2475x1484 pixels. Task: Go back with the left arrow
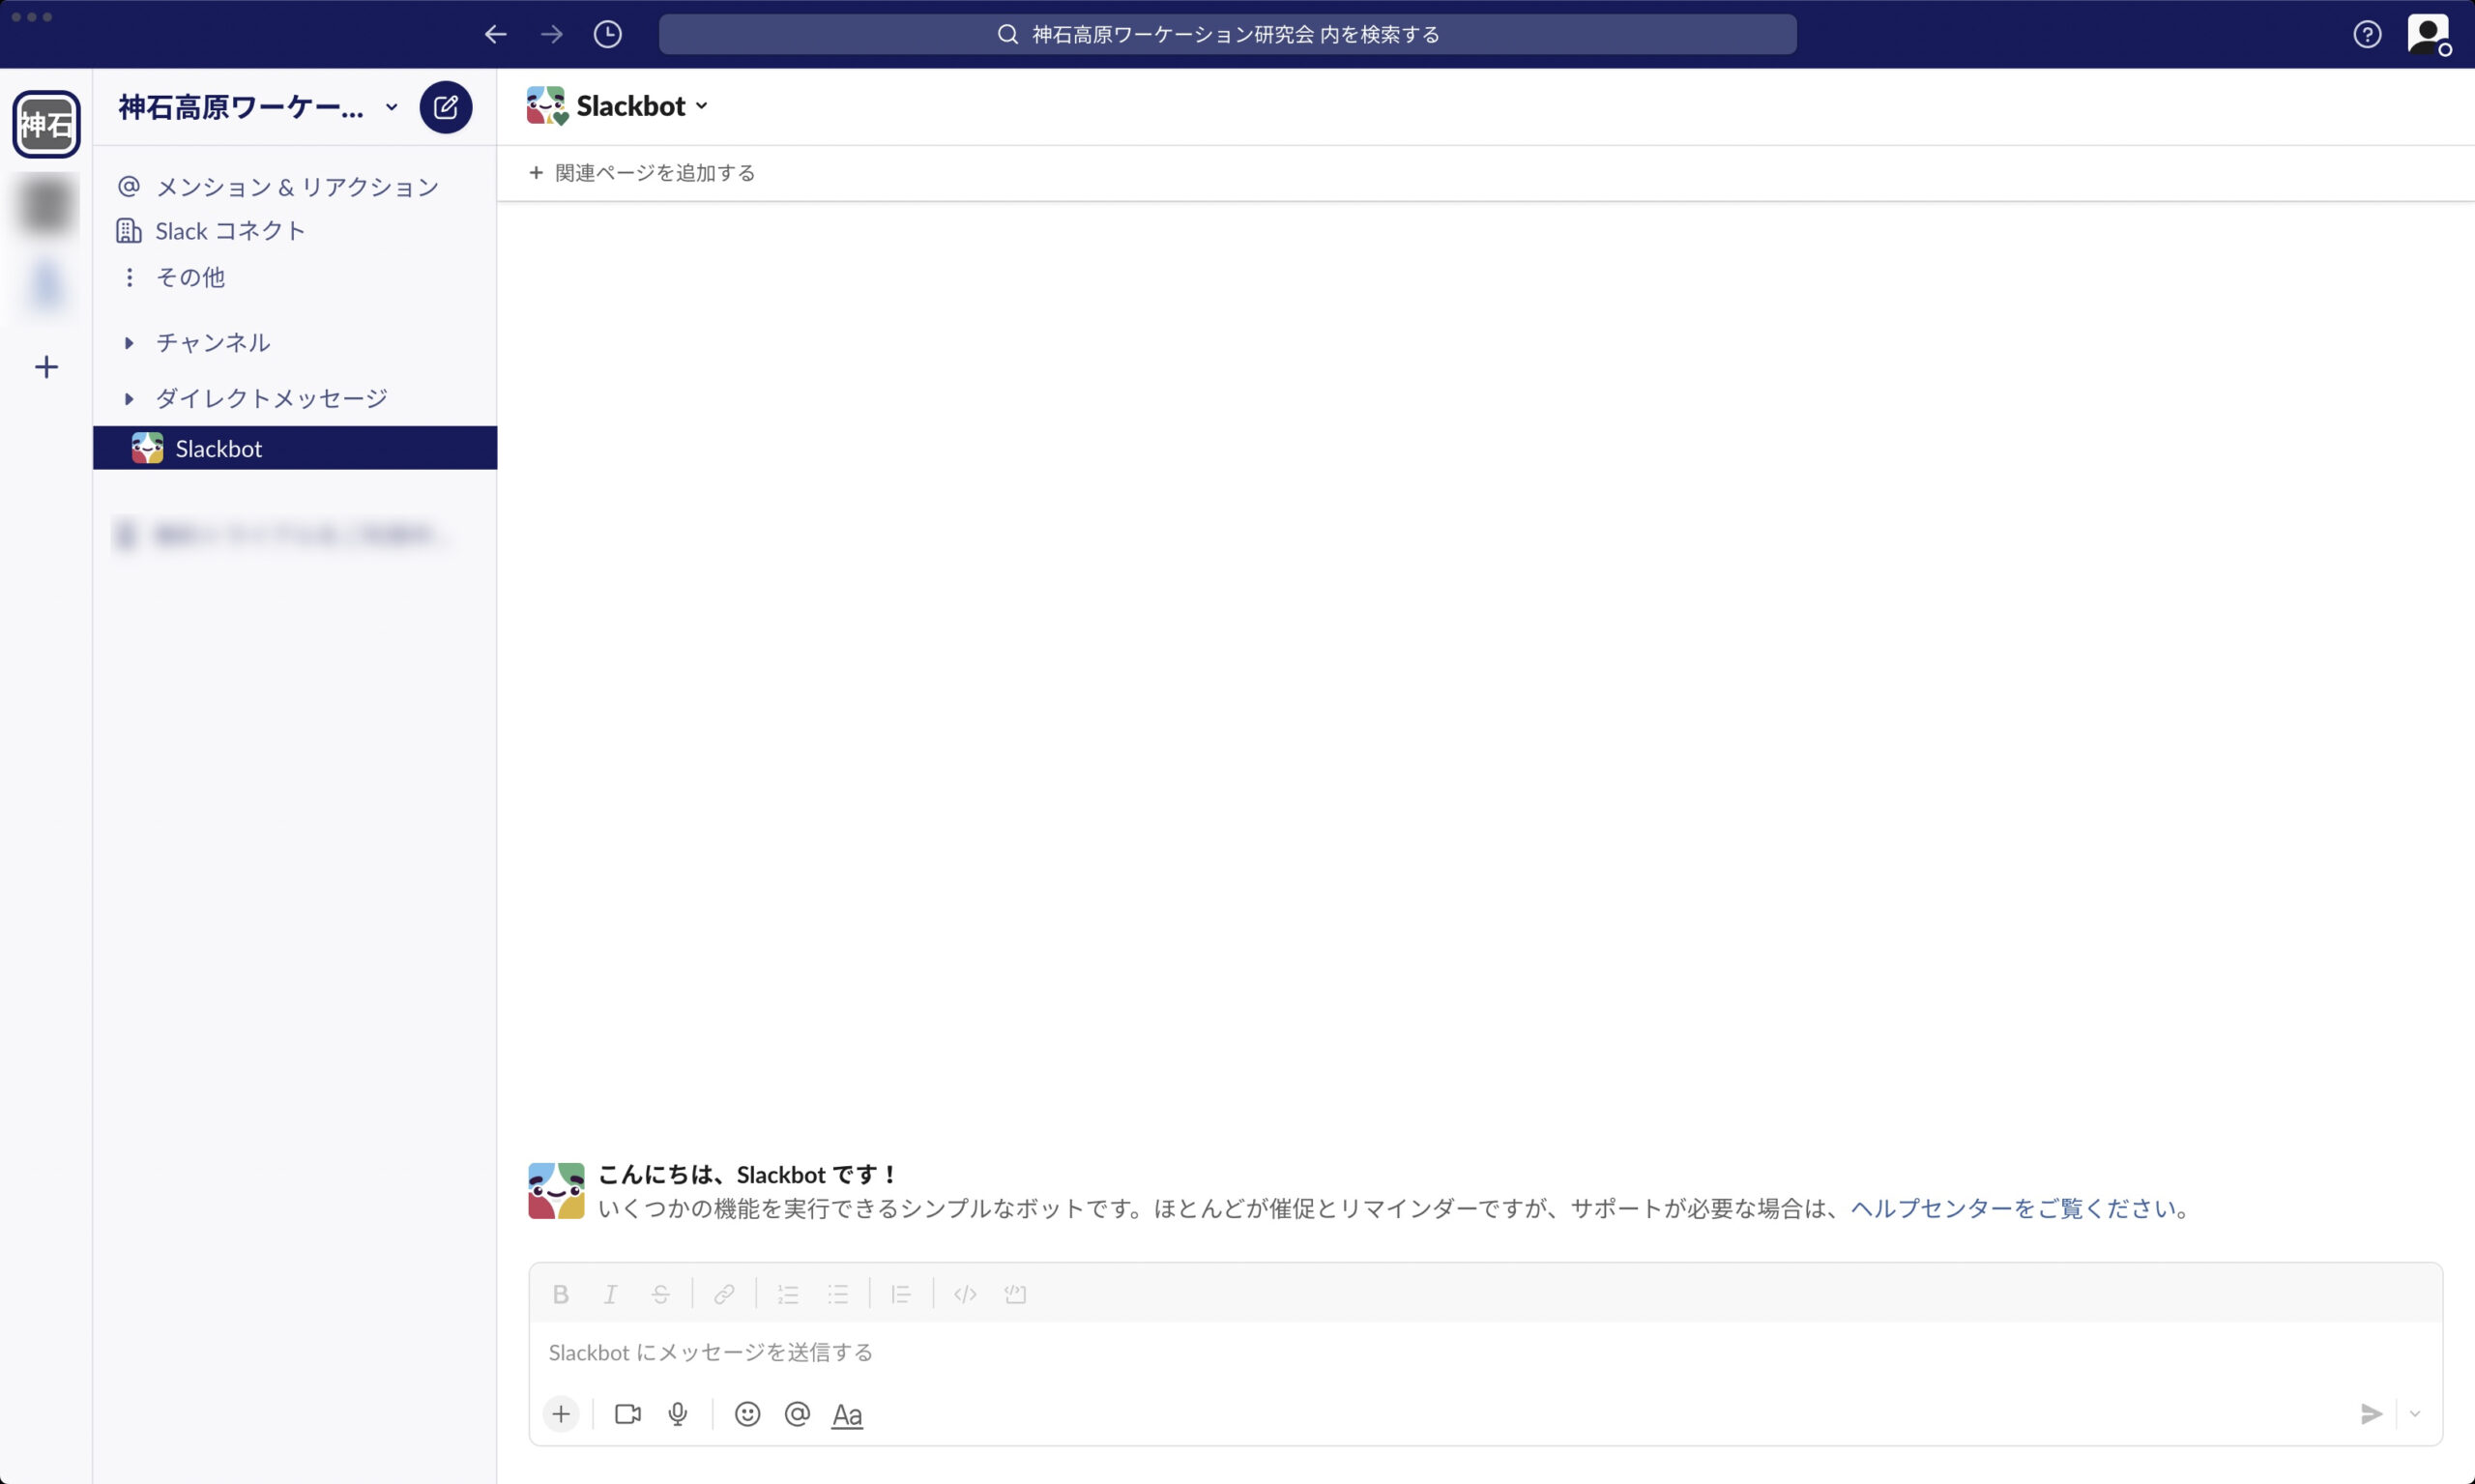pos(495,34)
